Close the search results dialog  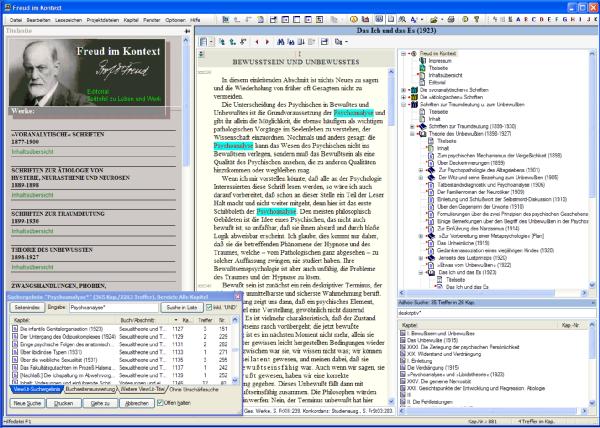237,296
